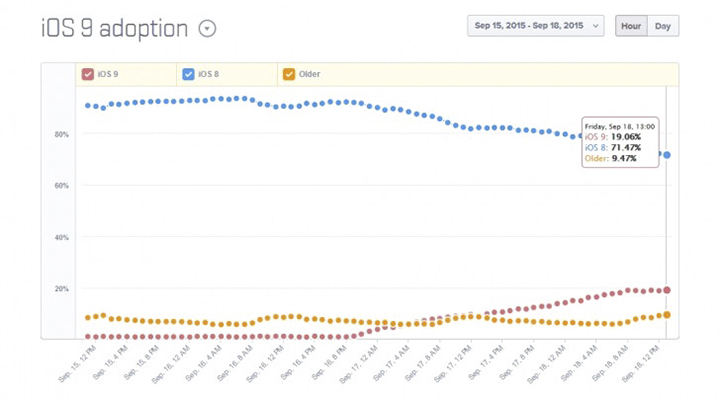This screenshot has width=720, height=400.
Task: Click the 20% y-axis label
Action: [x=62, y=289]
